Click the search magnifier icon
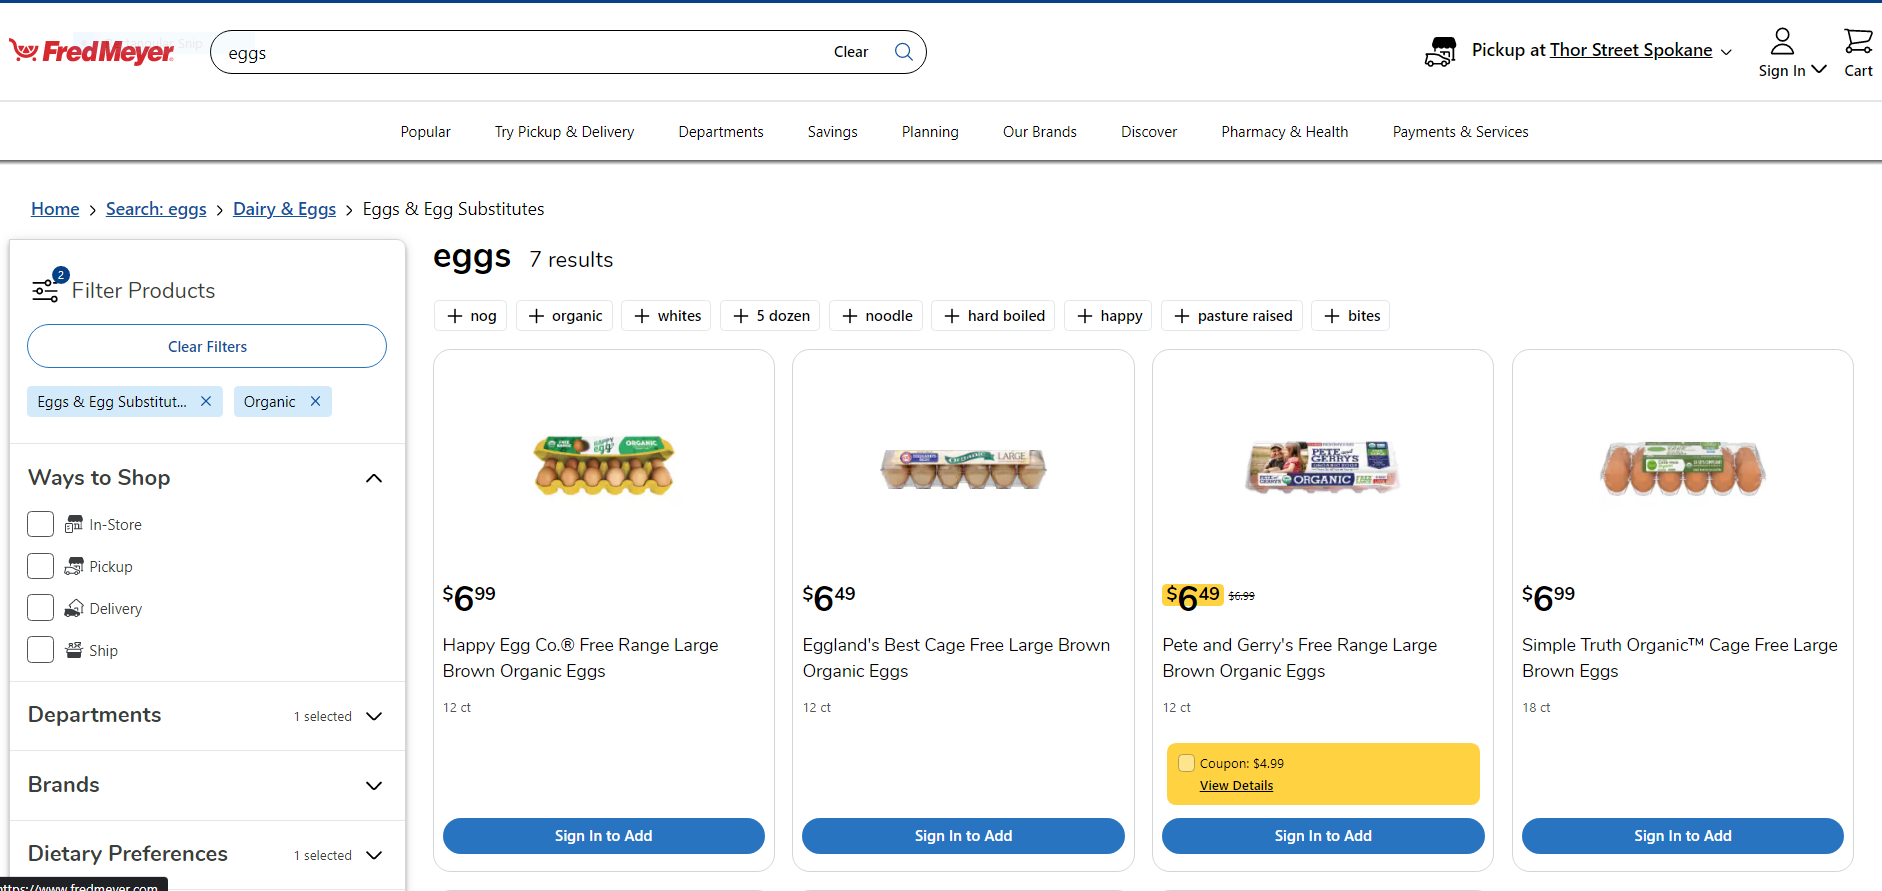The image size is (1882, 891). 903,52
